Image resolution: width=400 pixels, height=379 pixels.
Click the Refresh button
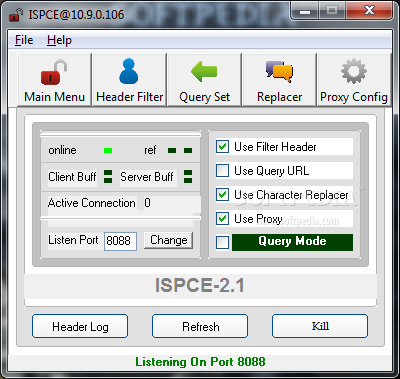click(200, 326)
